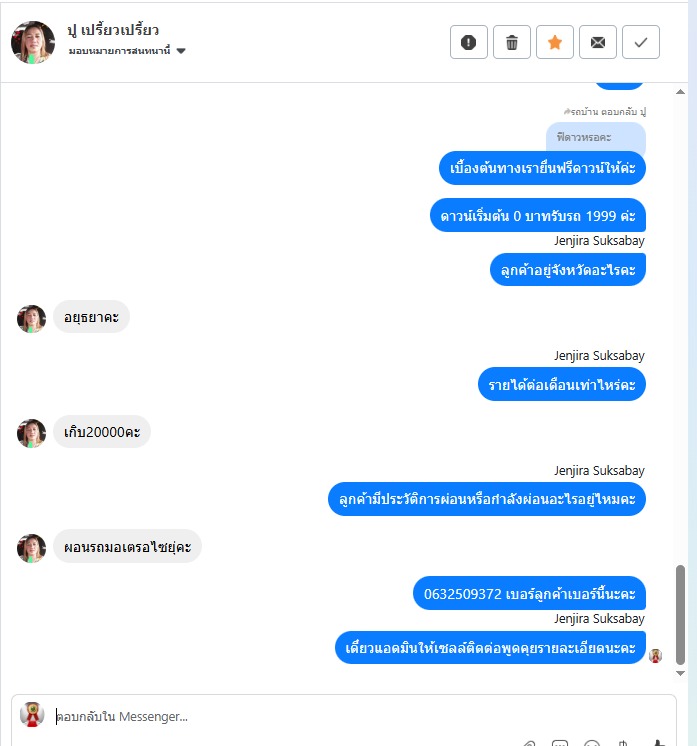Mark conversation as spam with exclamation icon
Screen dimensions: 697x746
(x=469, y=42)
